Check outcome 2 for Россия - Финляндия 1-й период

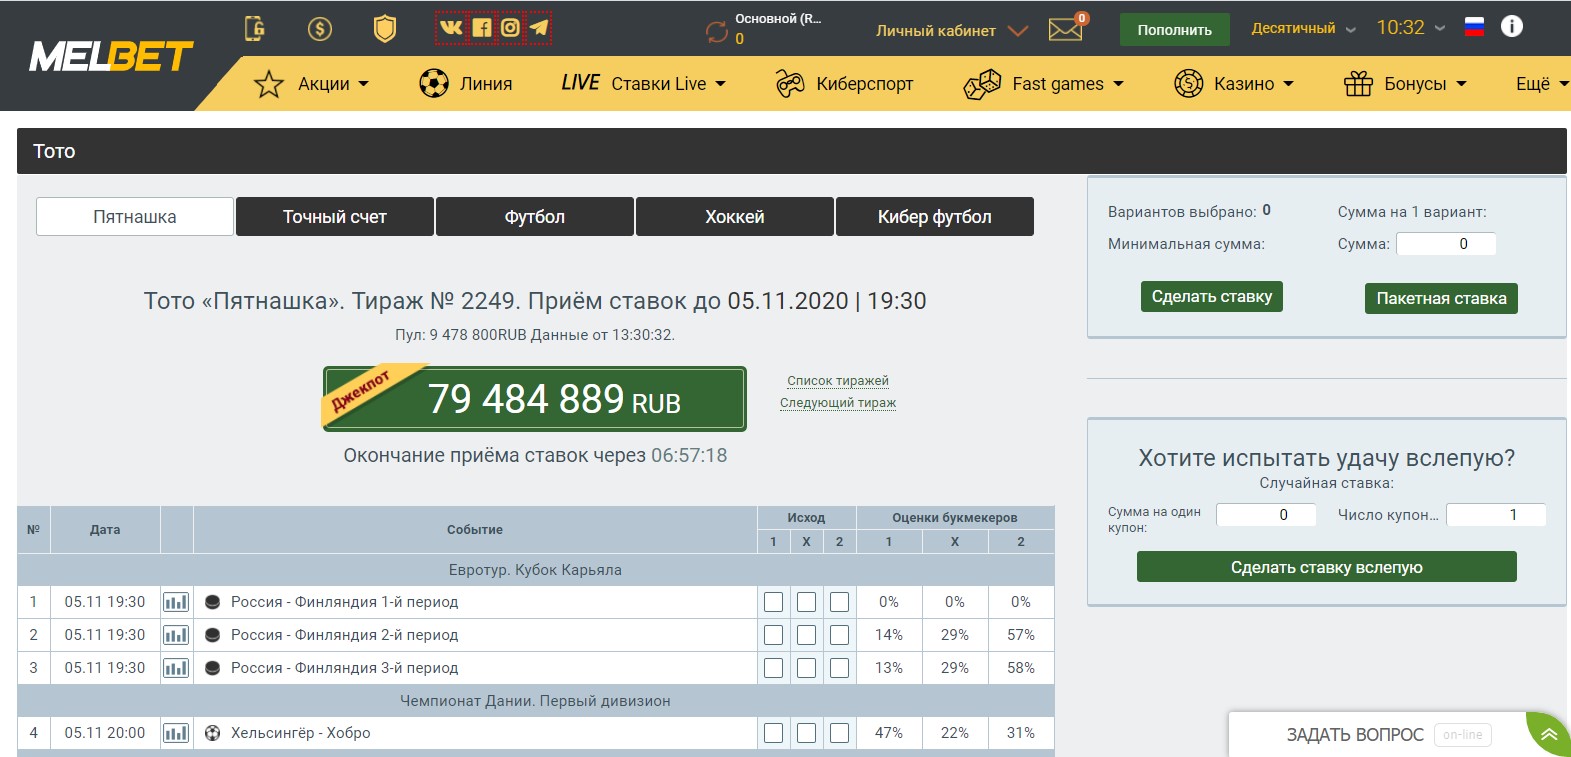840,602
